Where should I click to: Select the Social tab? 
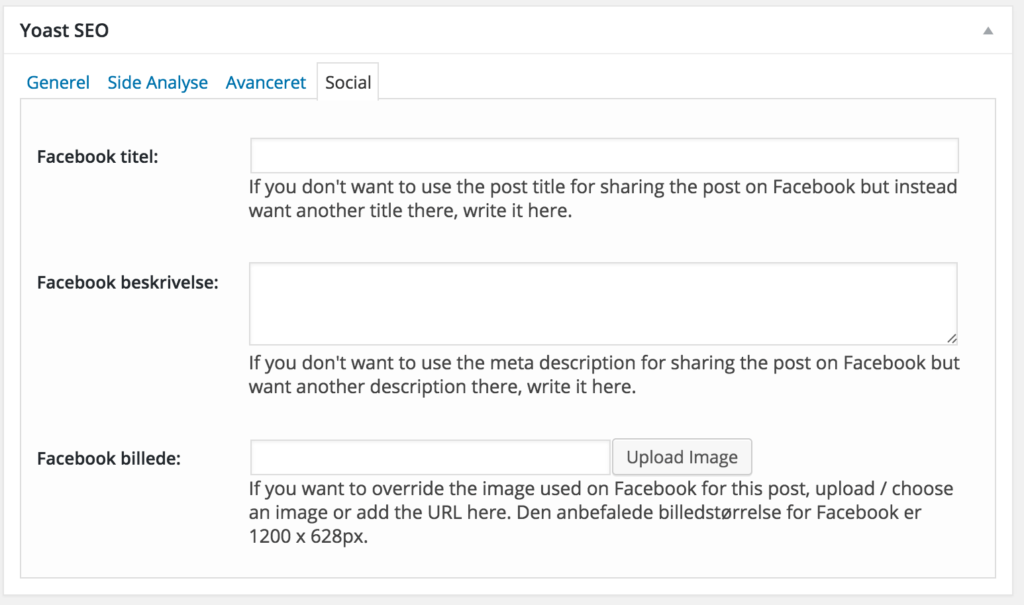click(x=348, y=82)
